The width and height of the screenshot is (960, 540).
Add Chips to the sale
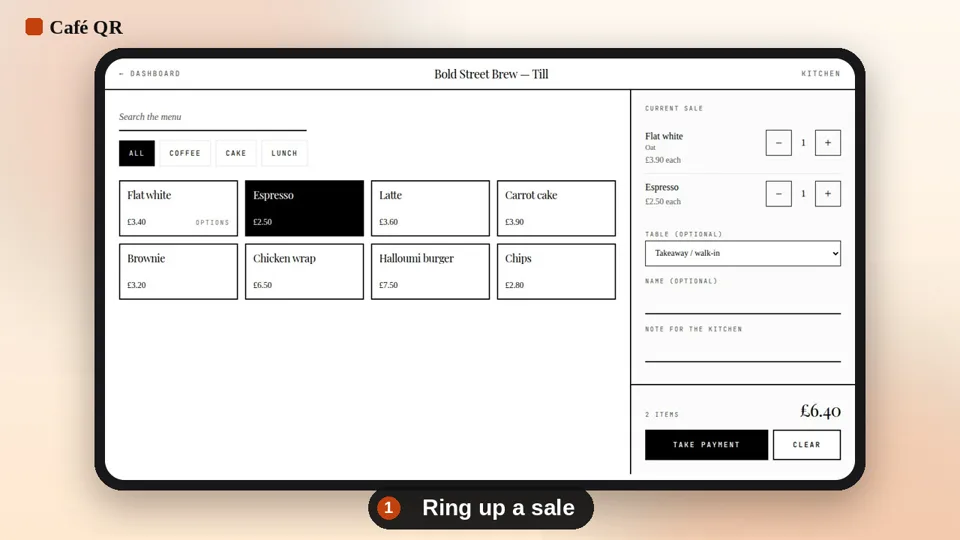pos(556,271)
